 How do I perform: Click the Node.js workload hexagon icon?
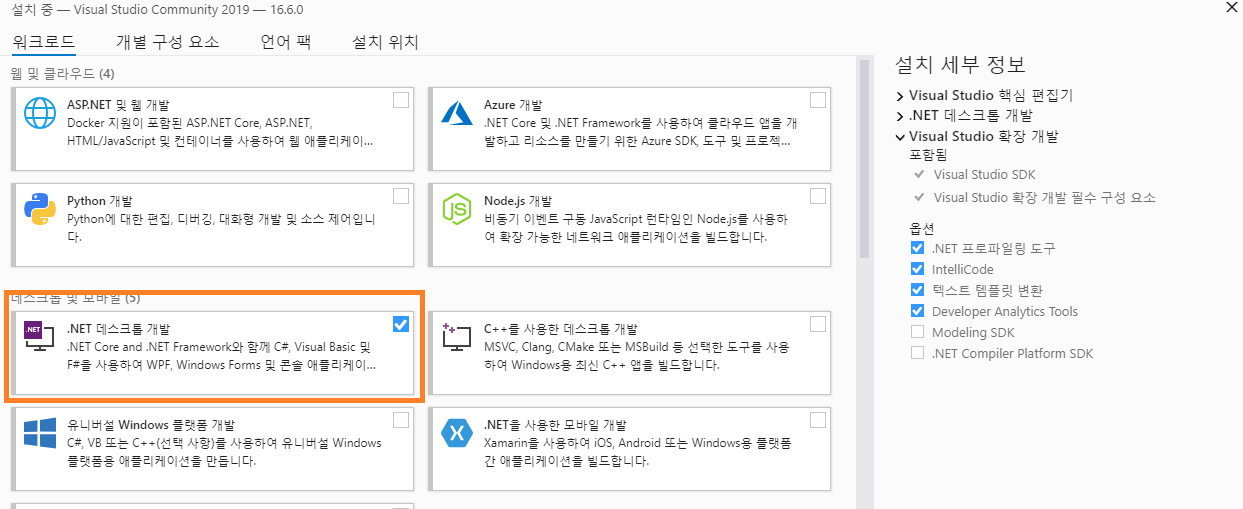tap(457, 210)
